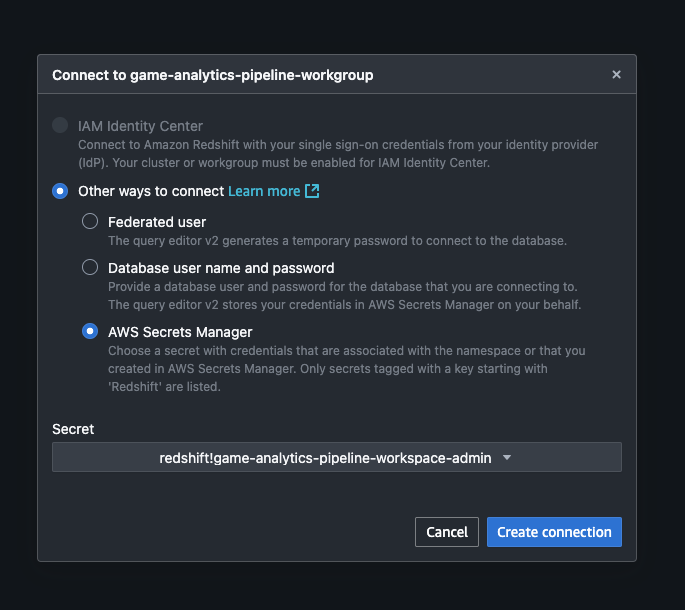The image size is (685, 610).
Task: Click the single sign-on credentials description text
Action: click(x=338, y=153)
